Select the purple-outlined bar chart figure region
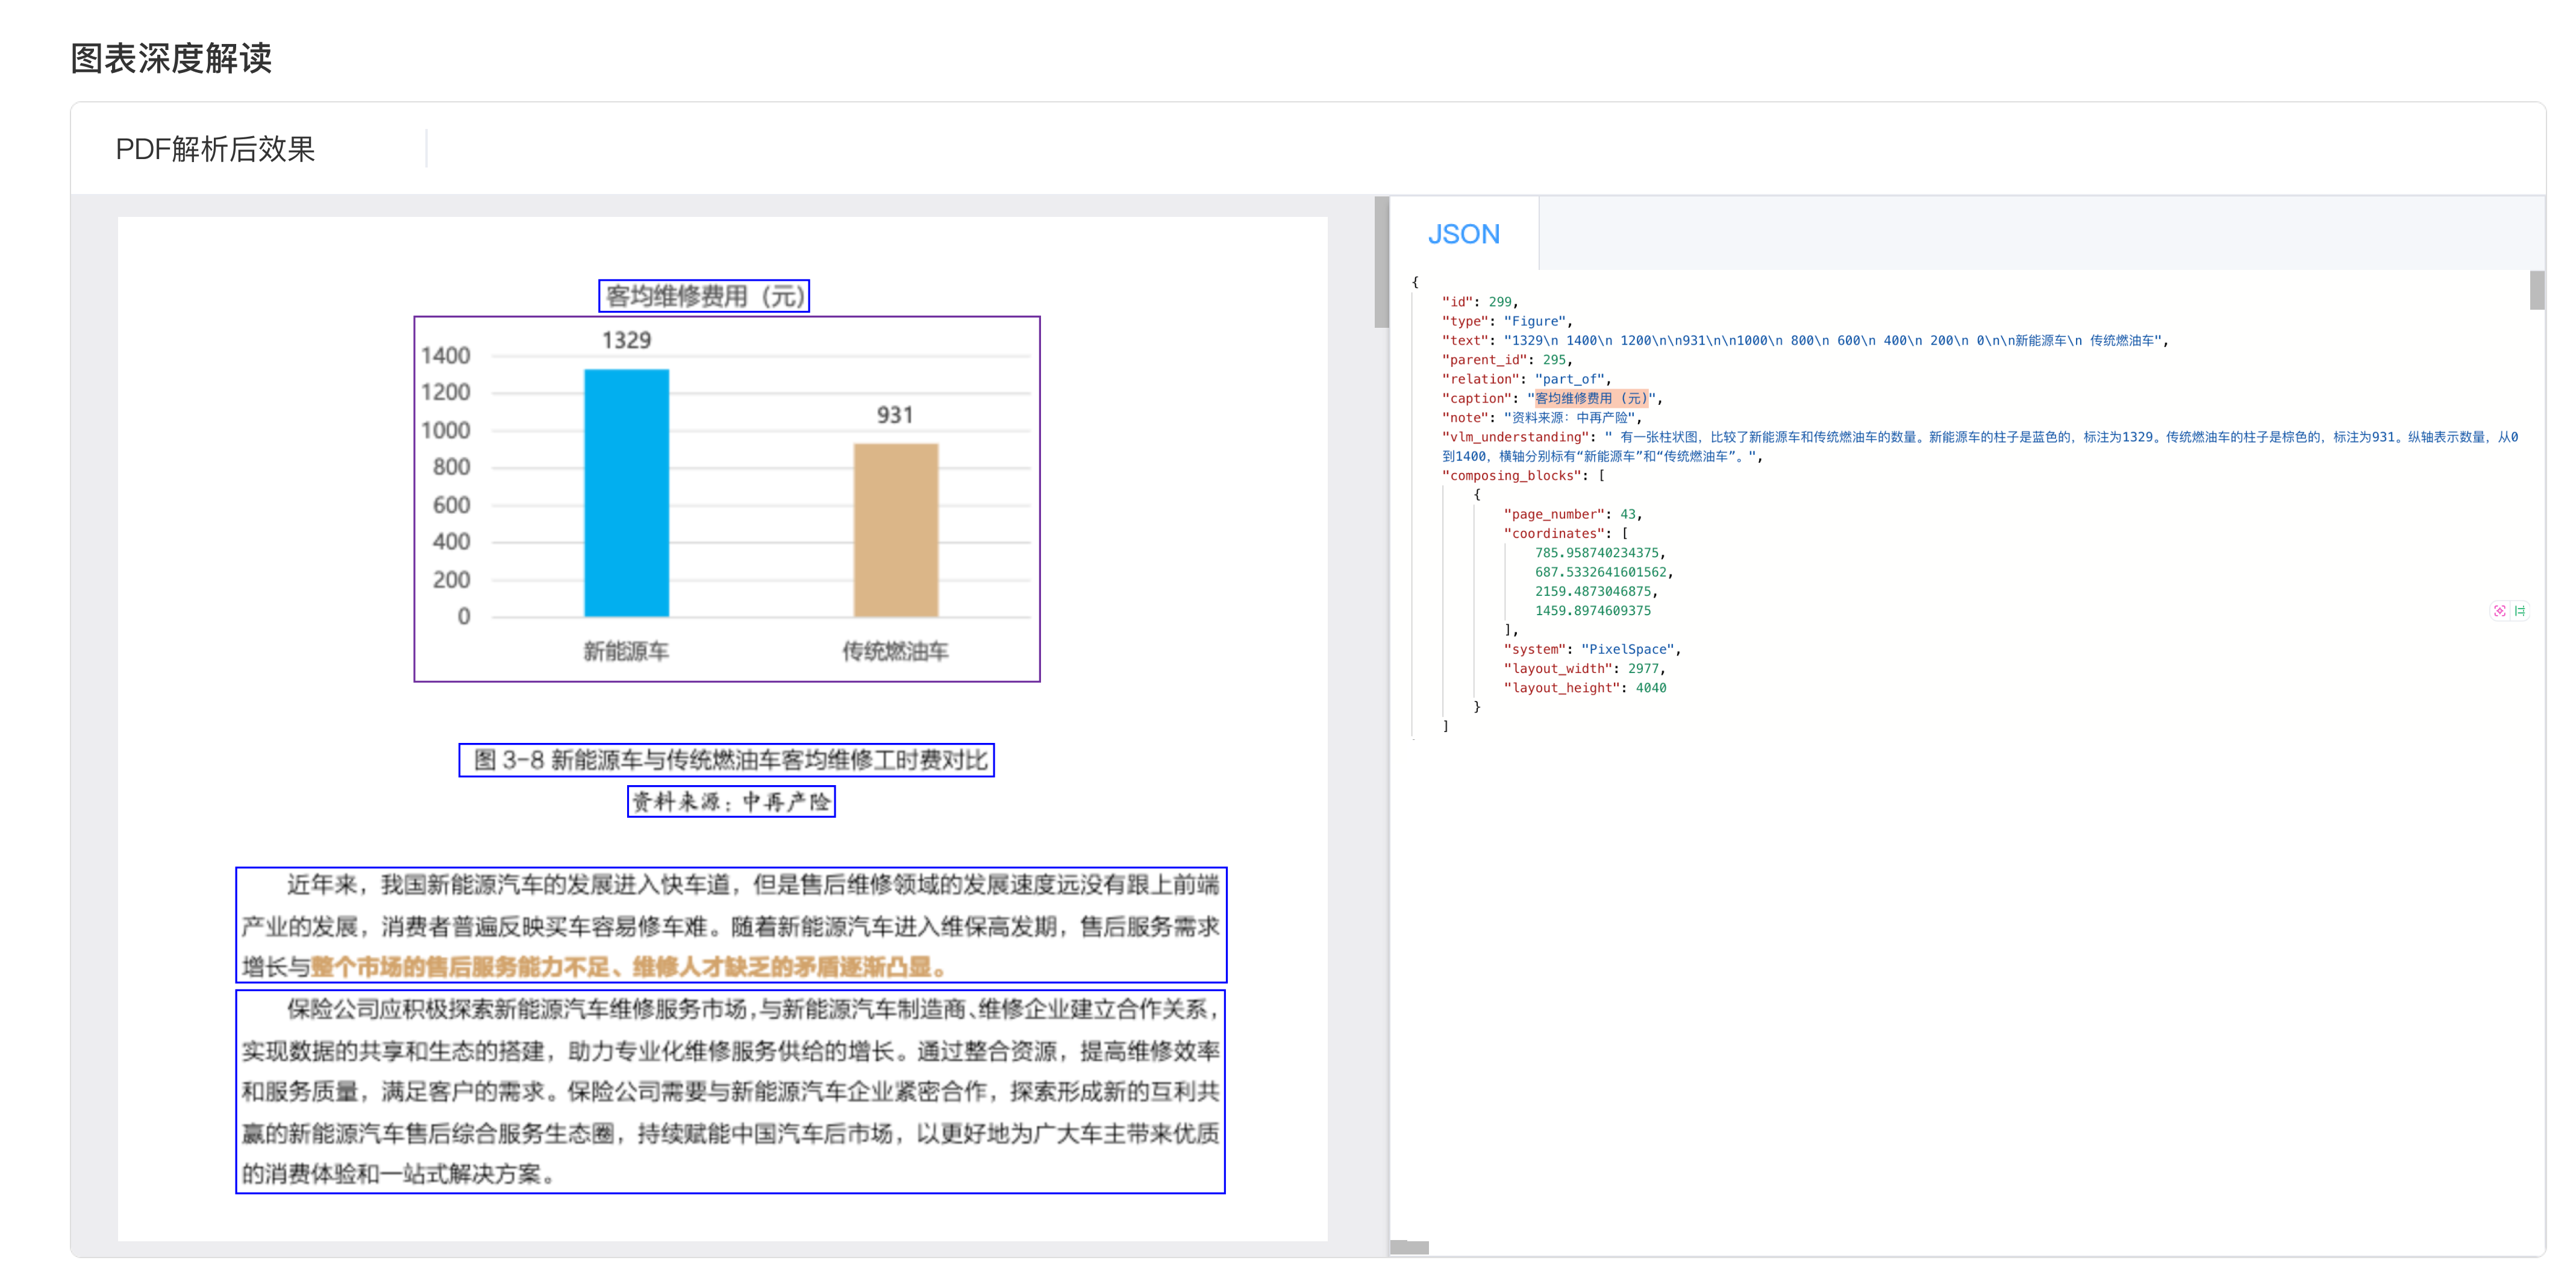The width and height of the screenshot is (2576, 1275). click(726, 499)
